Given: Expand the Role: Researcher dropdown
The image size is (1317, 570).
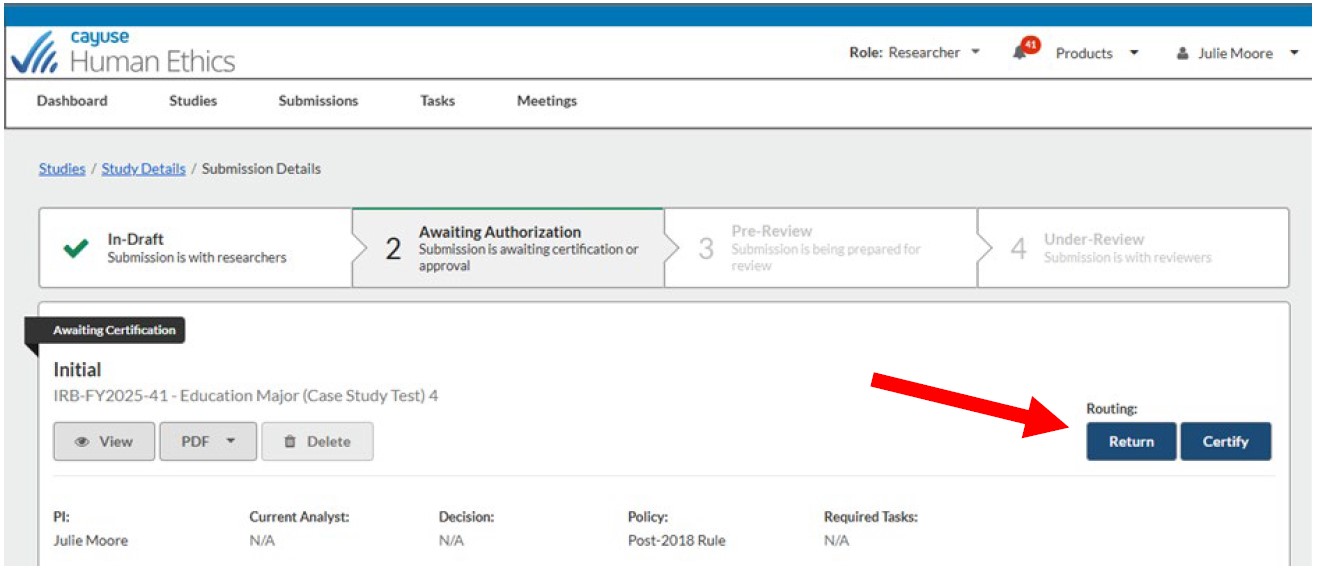Looking at the screenshot, I should click(x=914, y=52).
